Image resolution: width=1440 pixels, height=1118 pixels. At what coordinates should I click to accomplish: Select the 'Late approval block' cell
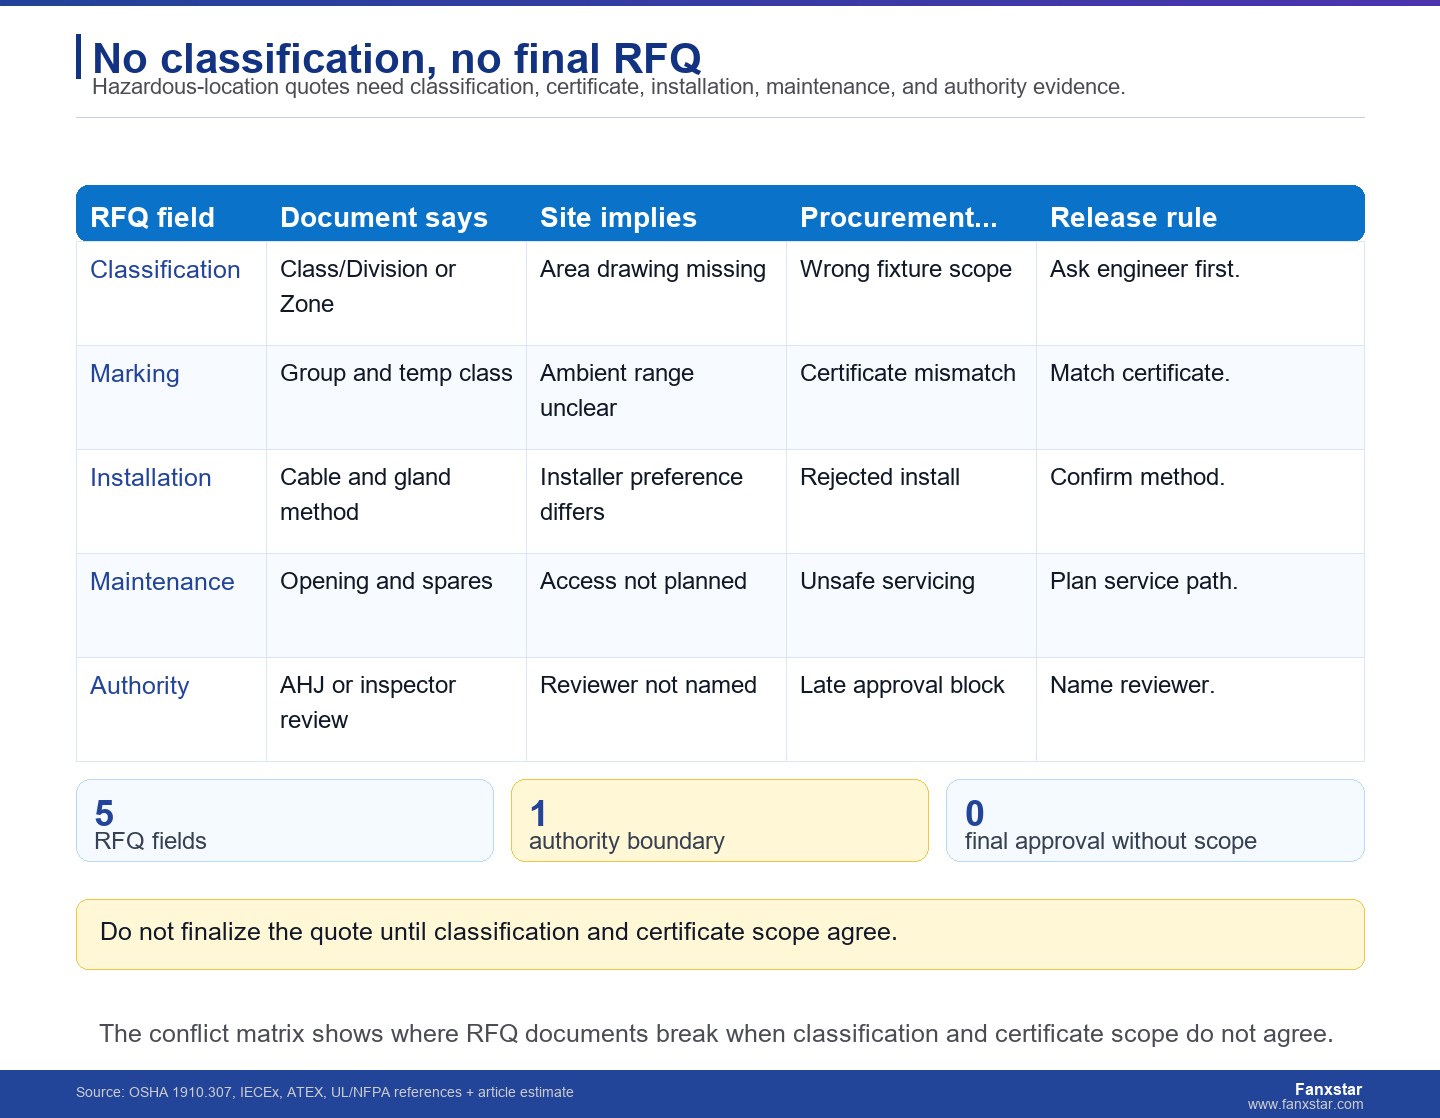(x=911, y=710)
